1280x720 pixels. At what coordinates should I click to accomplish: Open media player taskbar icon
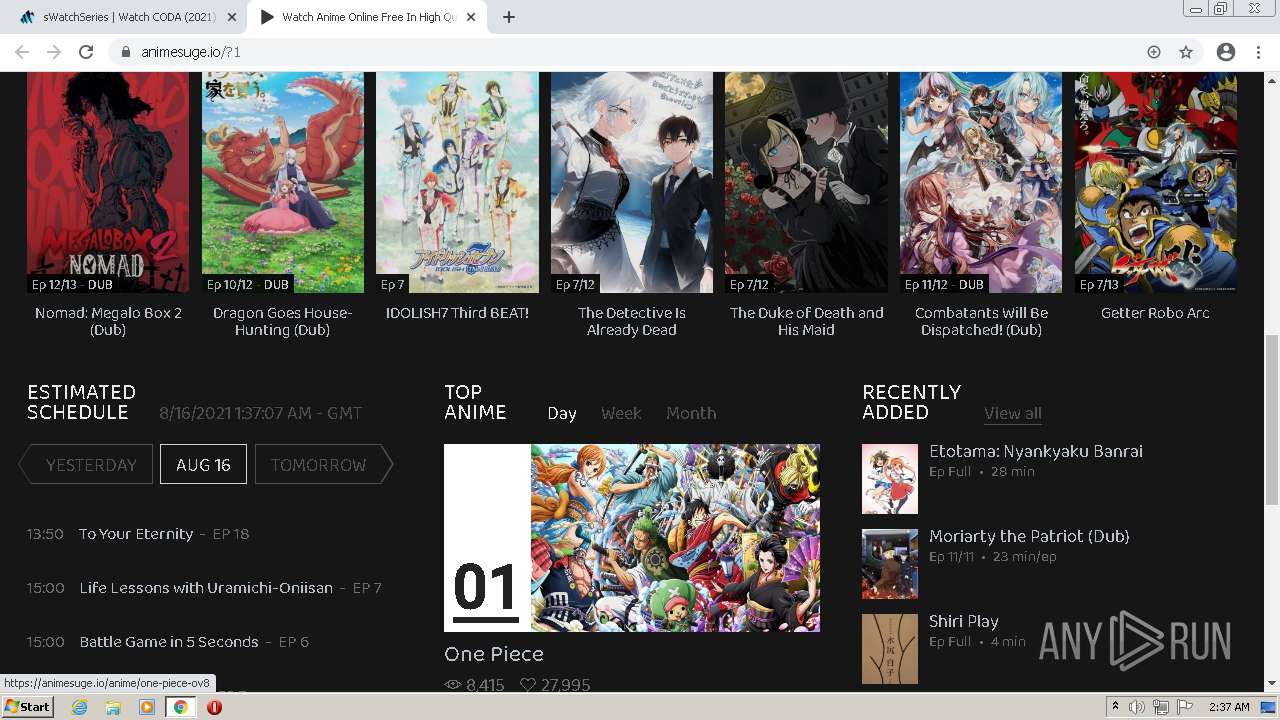[147, 707]
